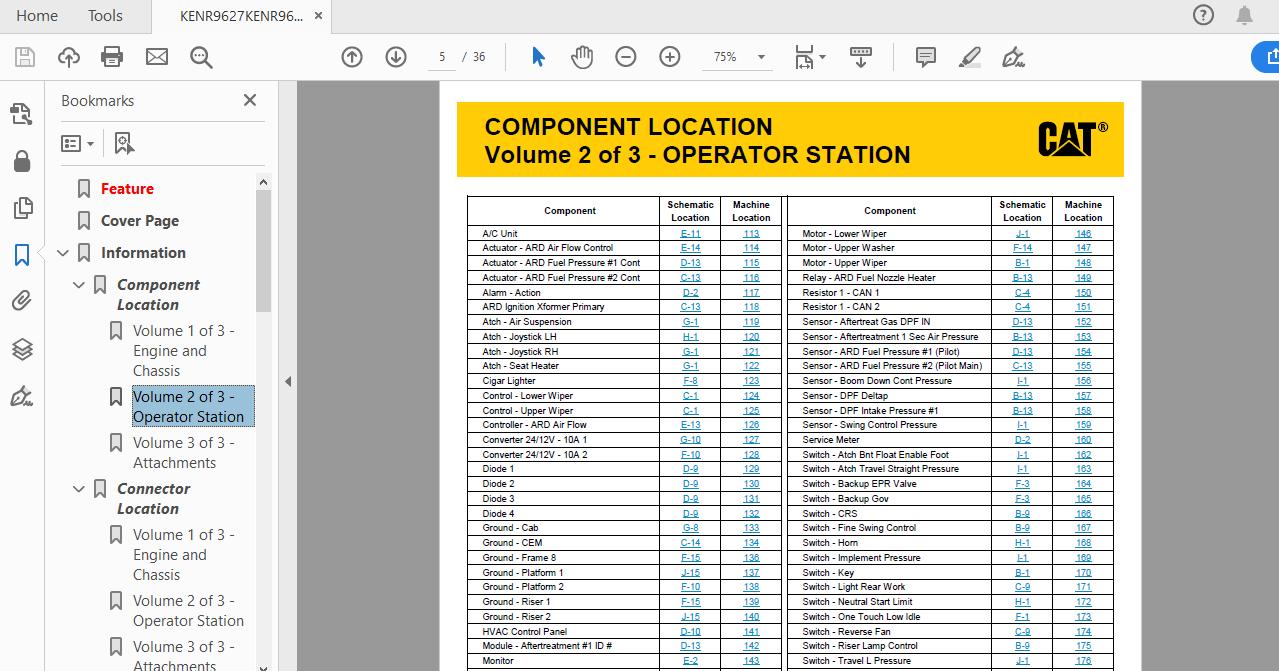Click the email envelope icon

point(157,57)
